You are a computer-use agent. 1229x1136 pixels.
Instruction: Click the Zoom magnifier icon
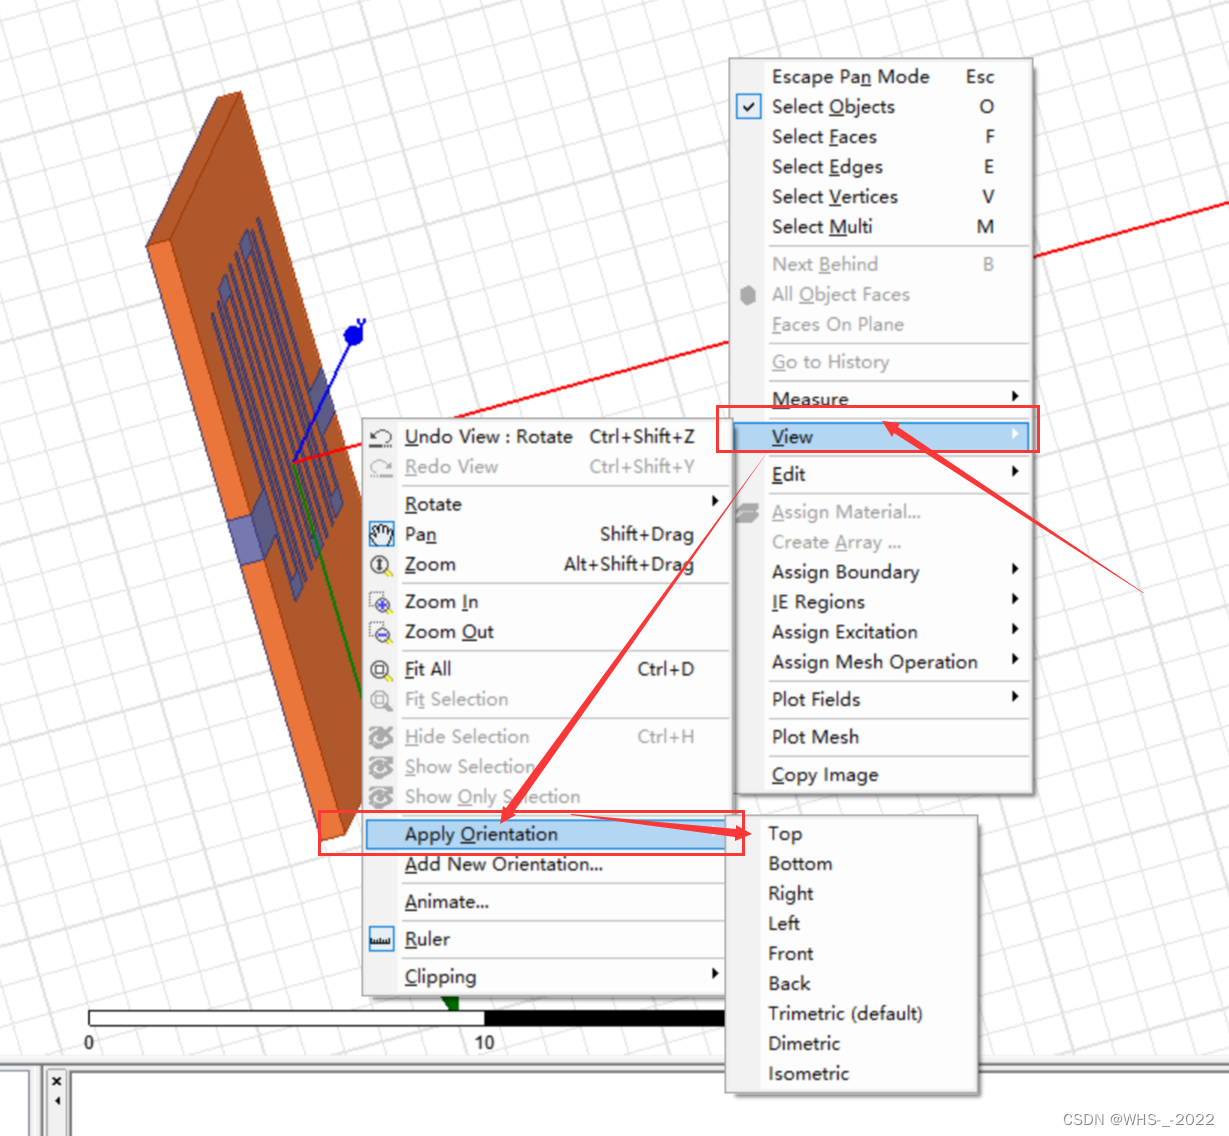pyautogui.click(x=381, y=565)
